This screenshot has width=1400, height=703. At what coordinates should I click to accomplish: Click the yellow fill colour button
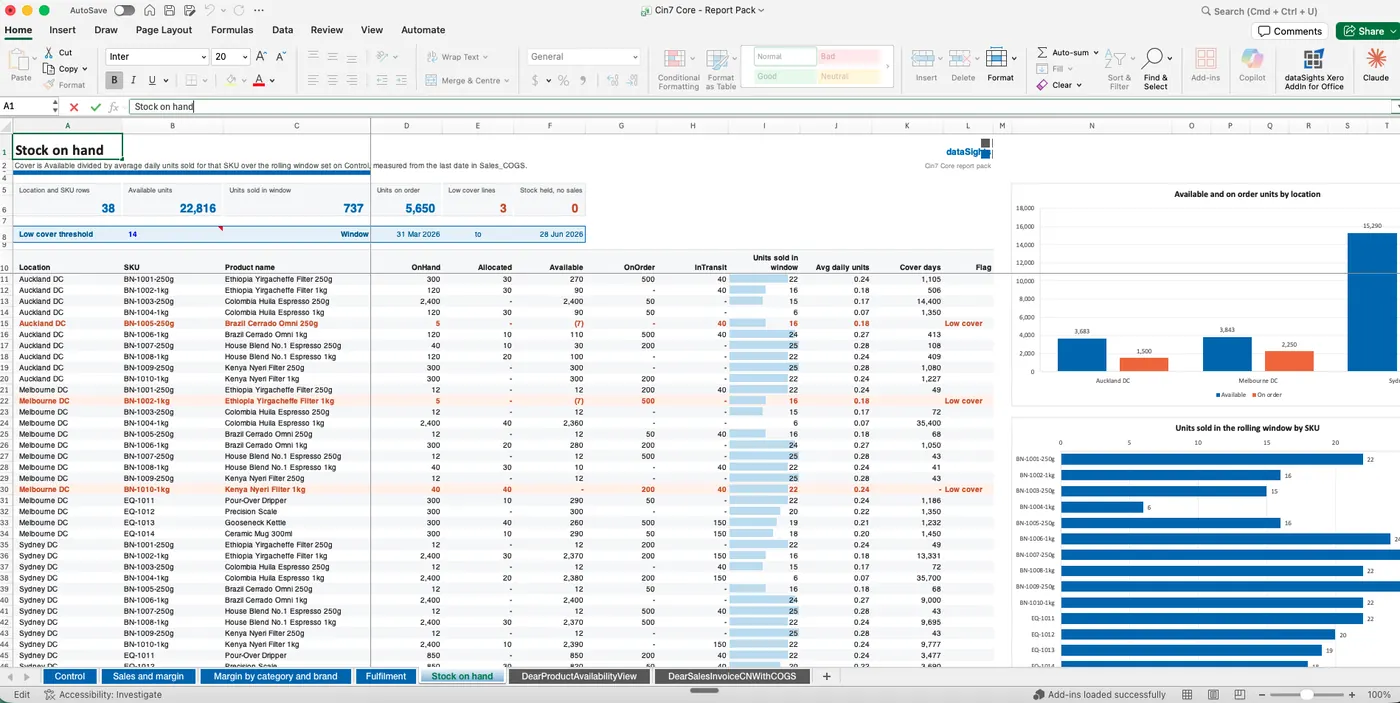231,80
